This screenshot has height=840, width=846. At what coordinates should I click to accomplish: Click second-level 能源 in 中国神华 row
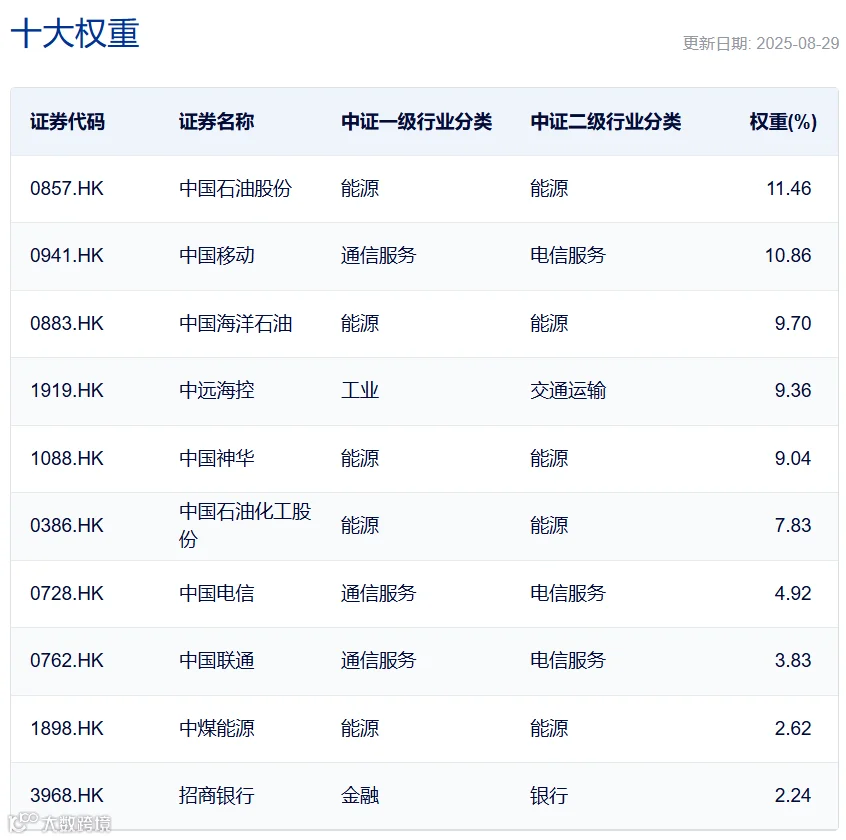tap(549, 458)
